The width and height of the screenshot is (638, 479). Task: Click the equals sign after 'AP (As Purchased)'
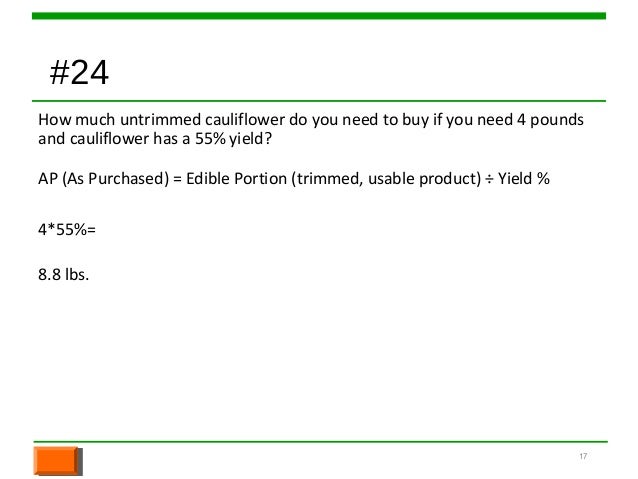pyautogui.click(x=177, y=179)
